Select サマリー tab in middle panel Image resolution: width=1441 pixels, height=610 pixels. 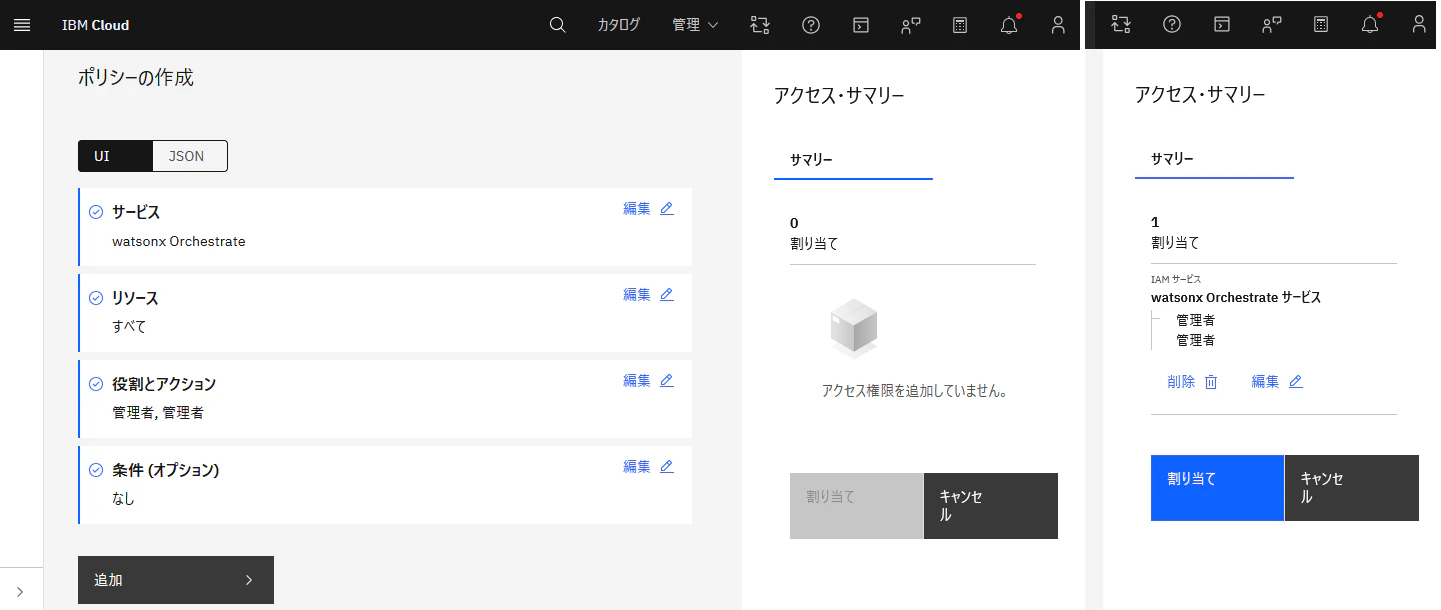pos(853,159)
